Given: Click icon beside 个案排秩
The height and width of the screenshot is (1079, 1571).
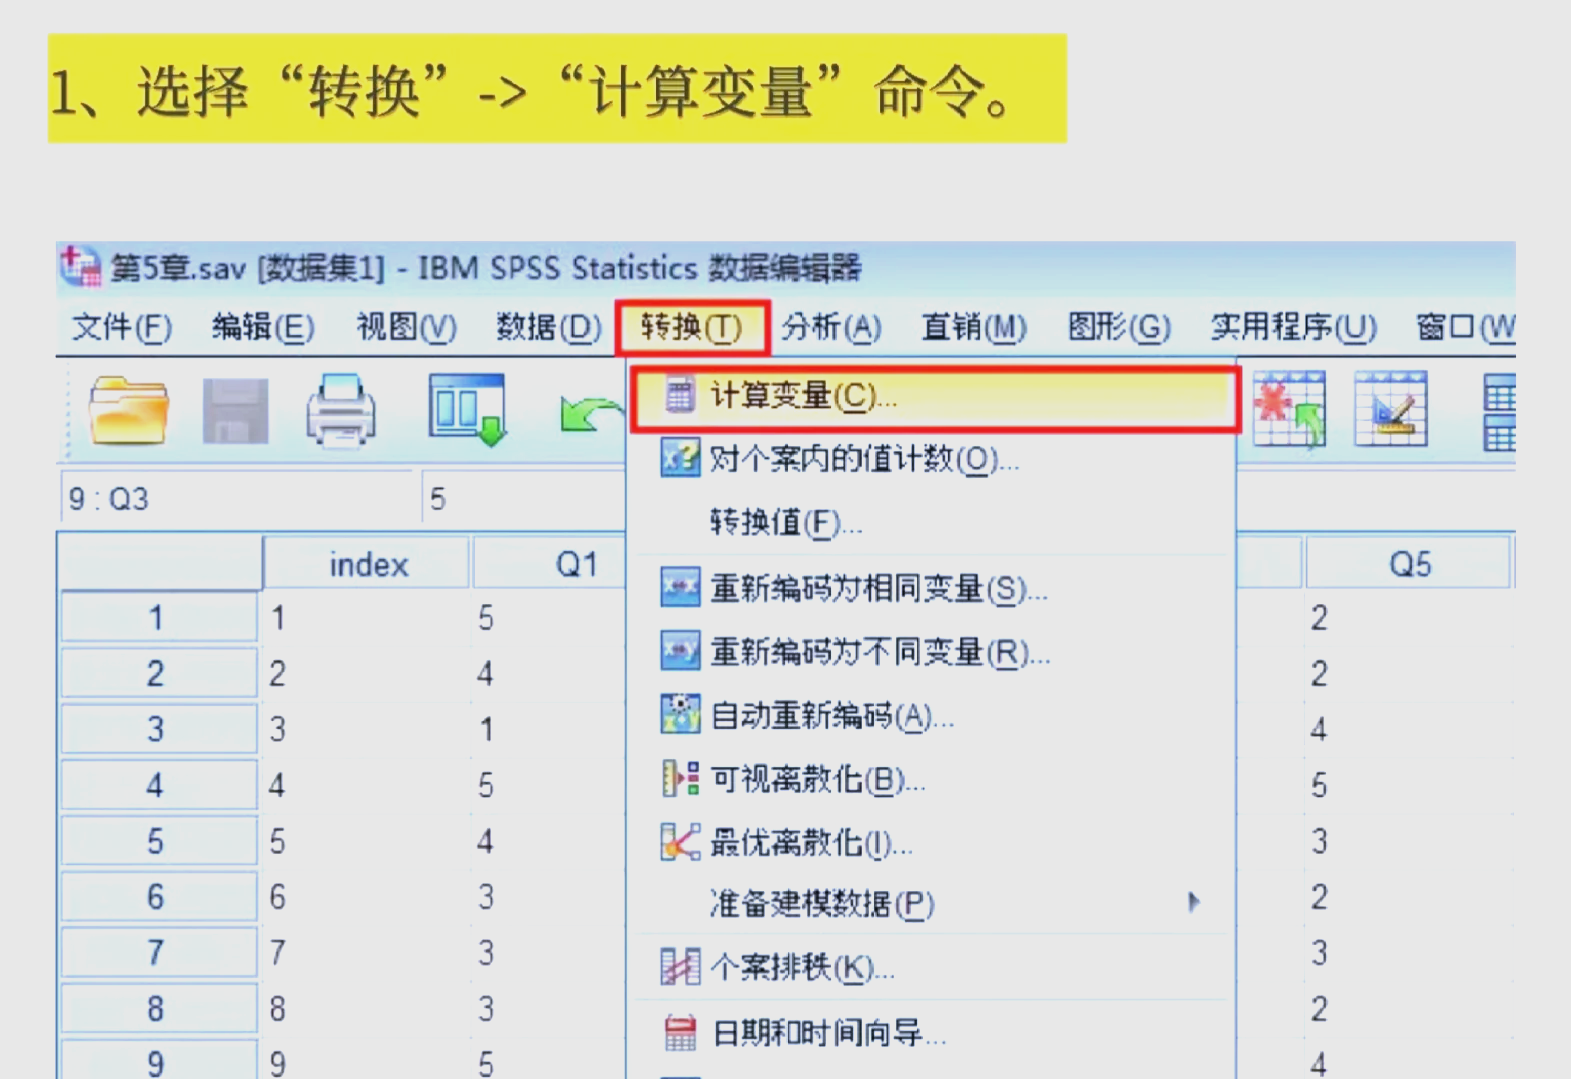Looking at the screenshot, I should click(680, 967).
